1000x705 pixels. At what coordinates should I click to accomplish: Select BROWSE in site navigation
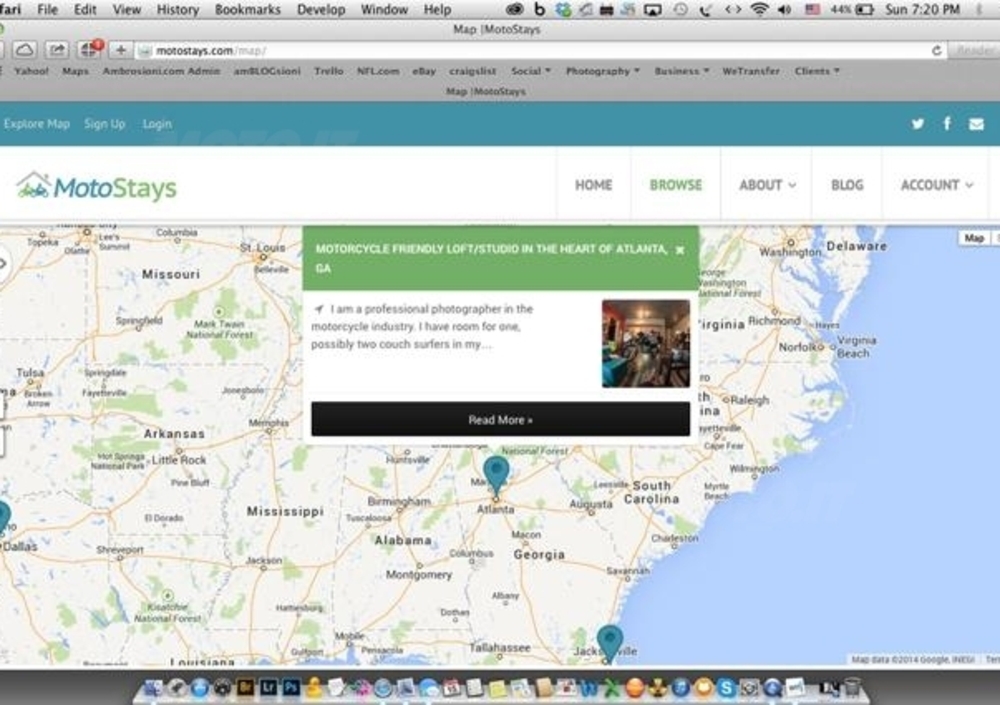[x=676, y=185]
